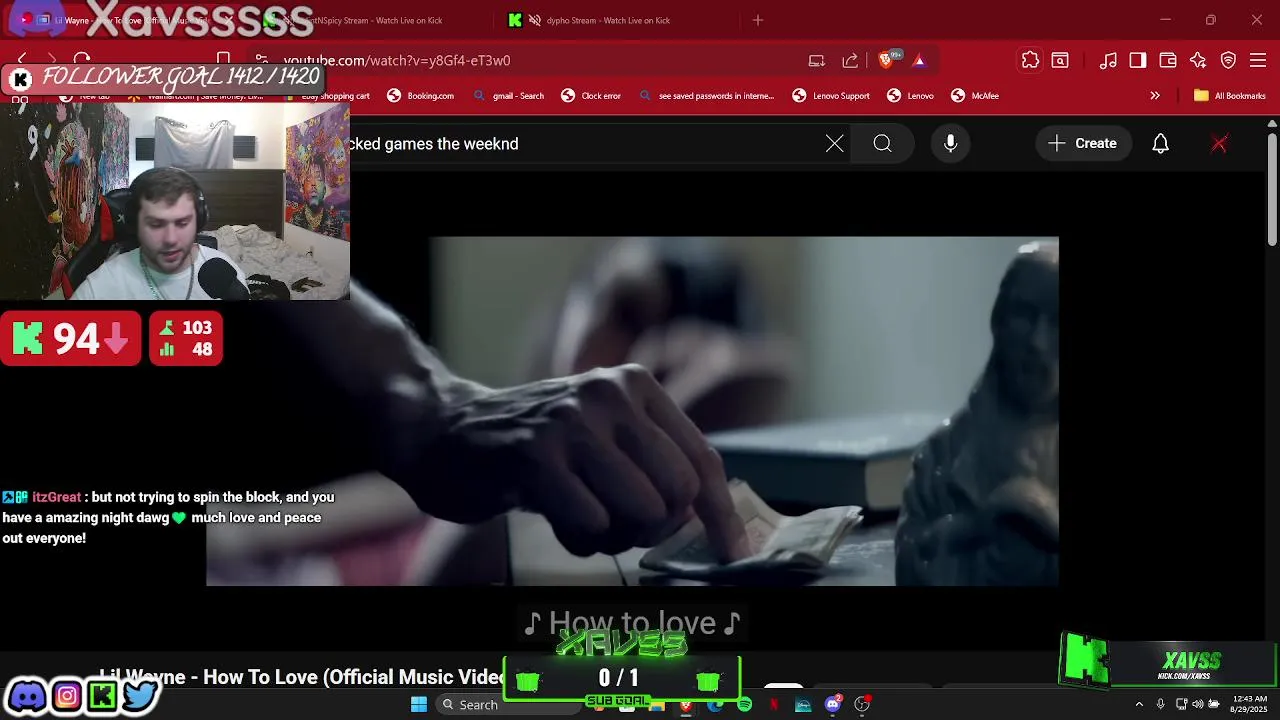Click the browser reload button
1280x720 pixels.
click(x=82, y=60)
